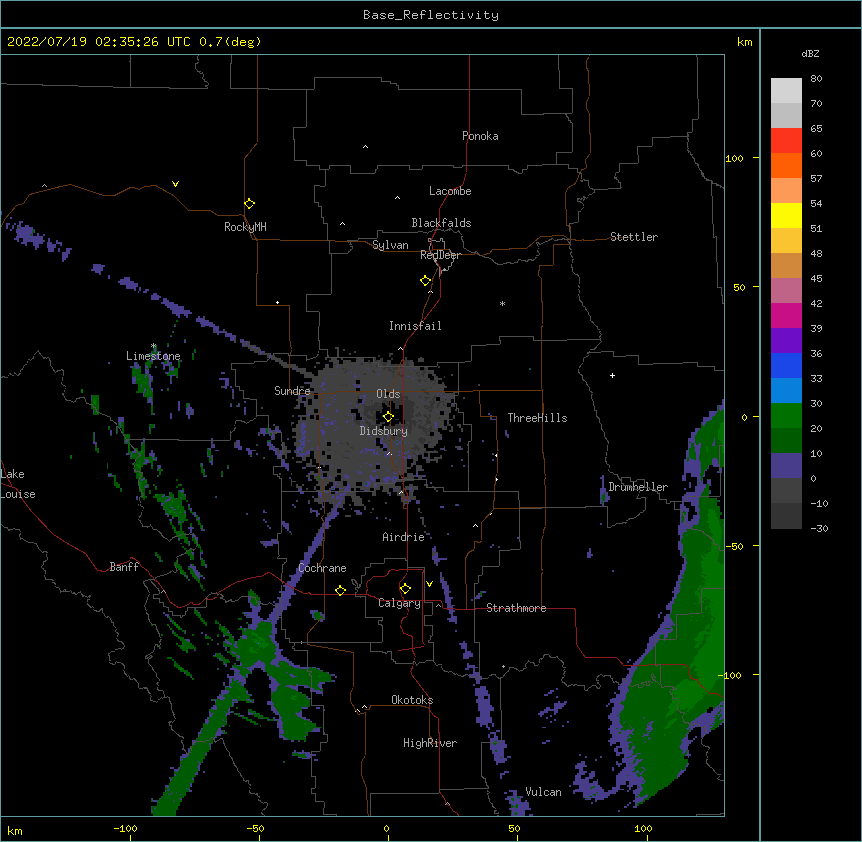Click the Lacombe city label

[450, 191]
